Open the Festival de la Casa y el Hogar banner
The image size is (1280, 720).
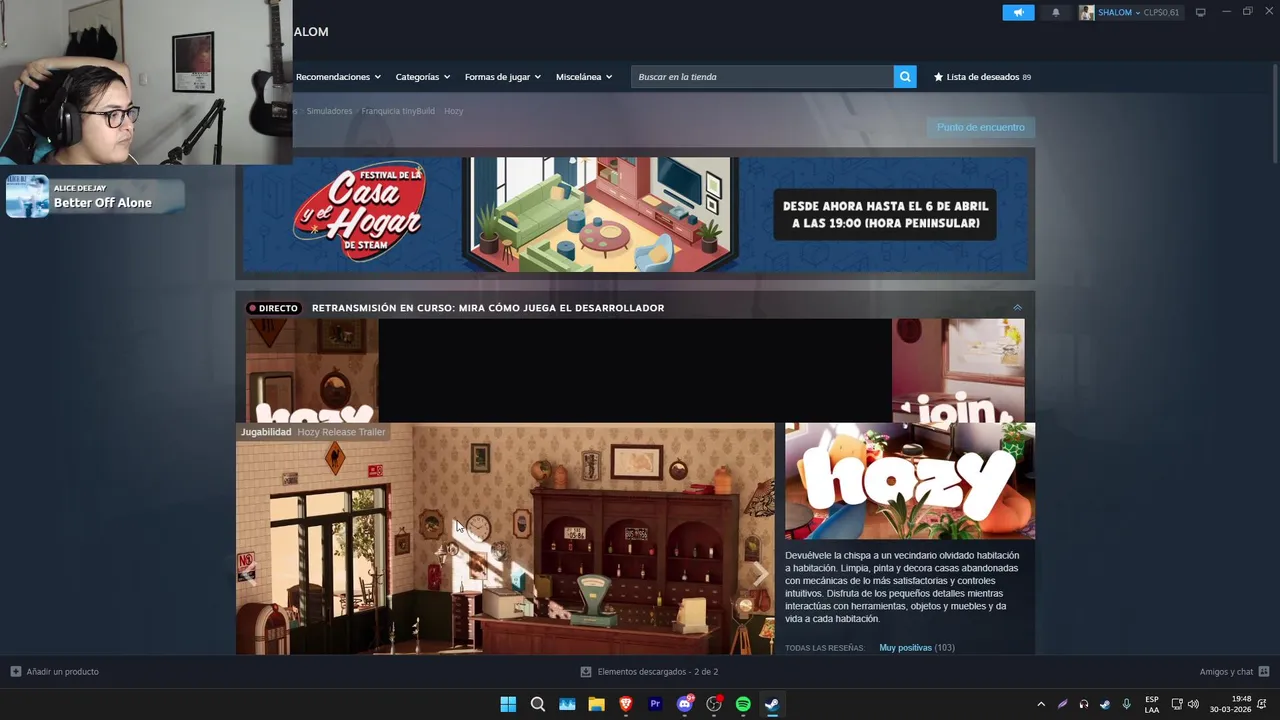(x=635, y=214)
